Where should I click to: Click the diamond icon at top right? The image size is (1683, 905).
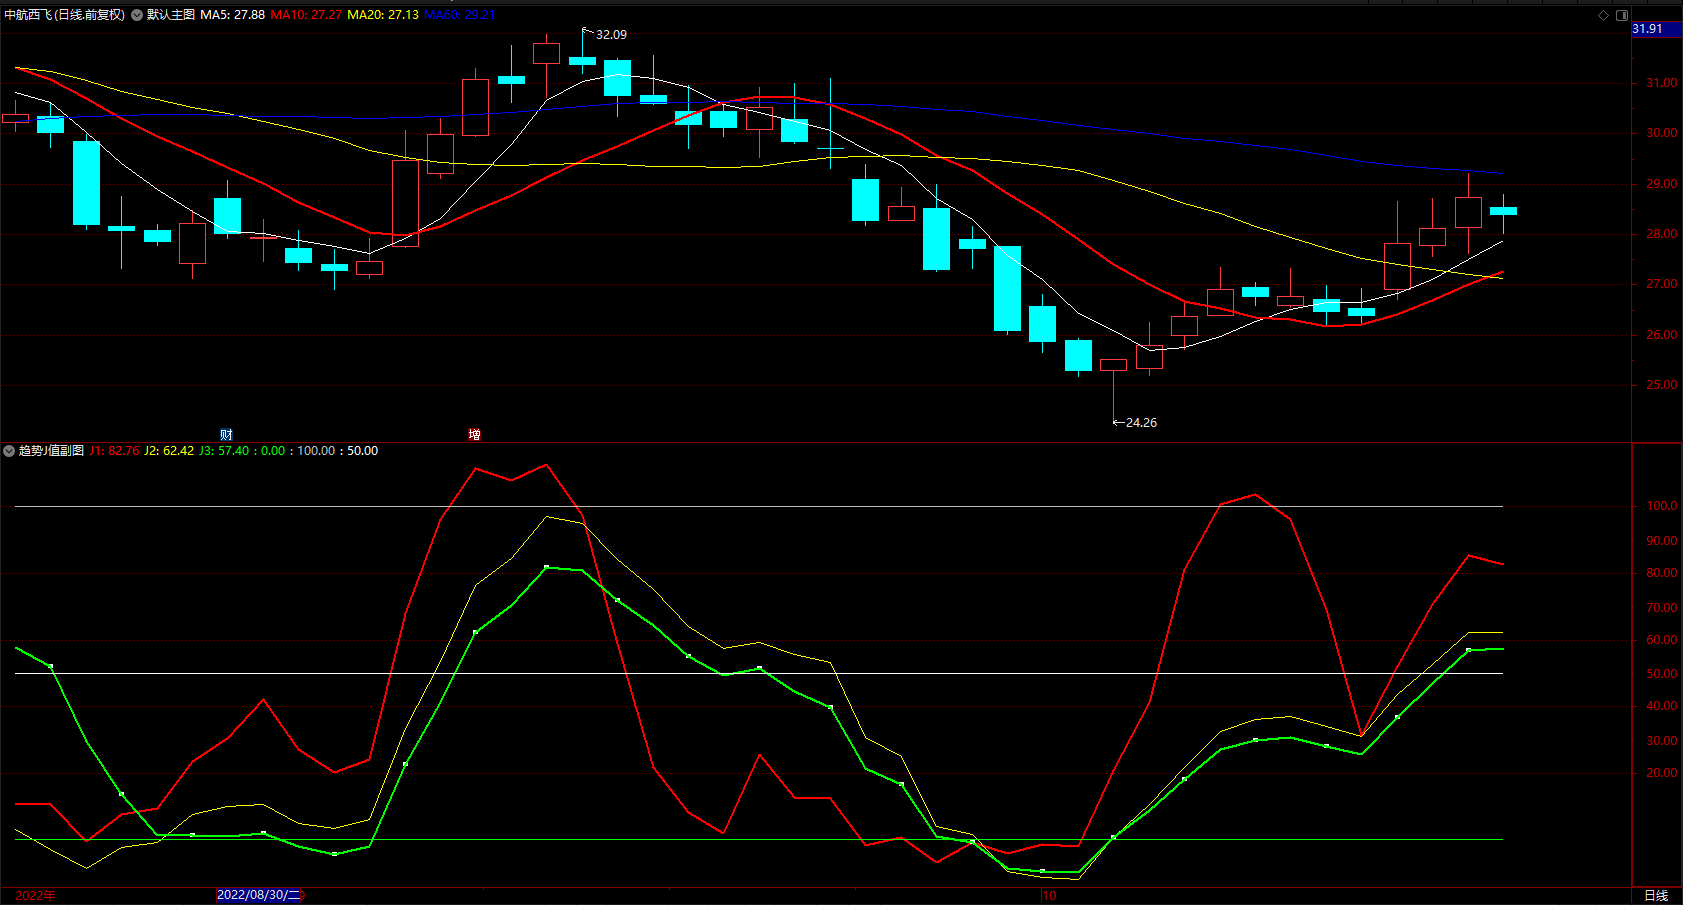point(1603,15)
